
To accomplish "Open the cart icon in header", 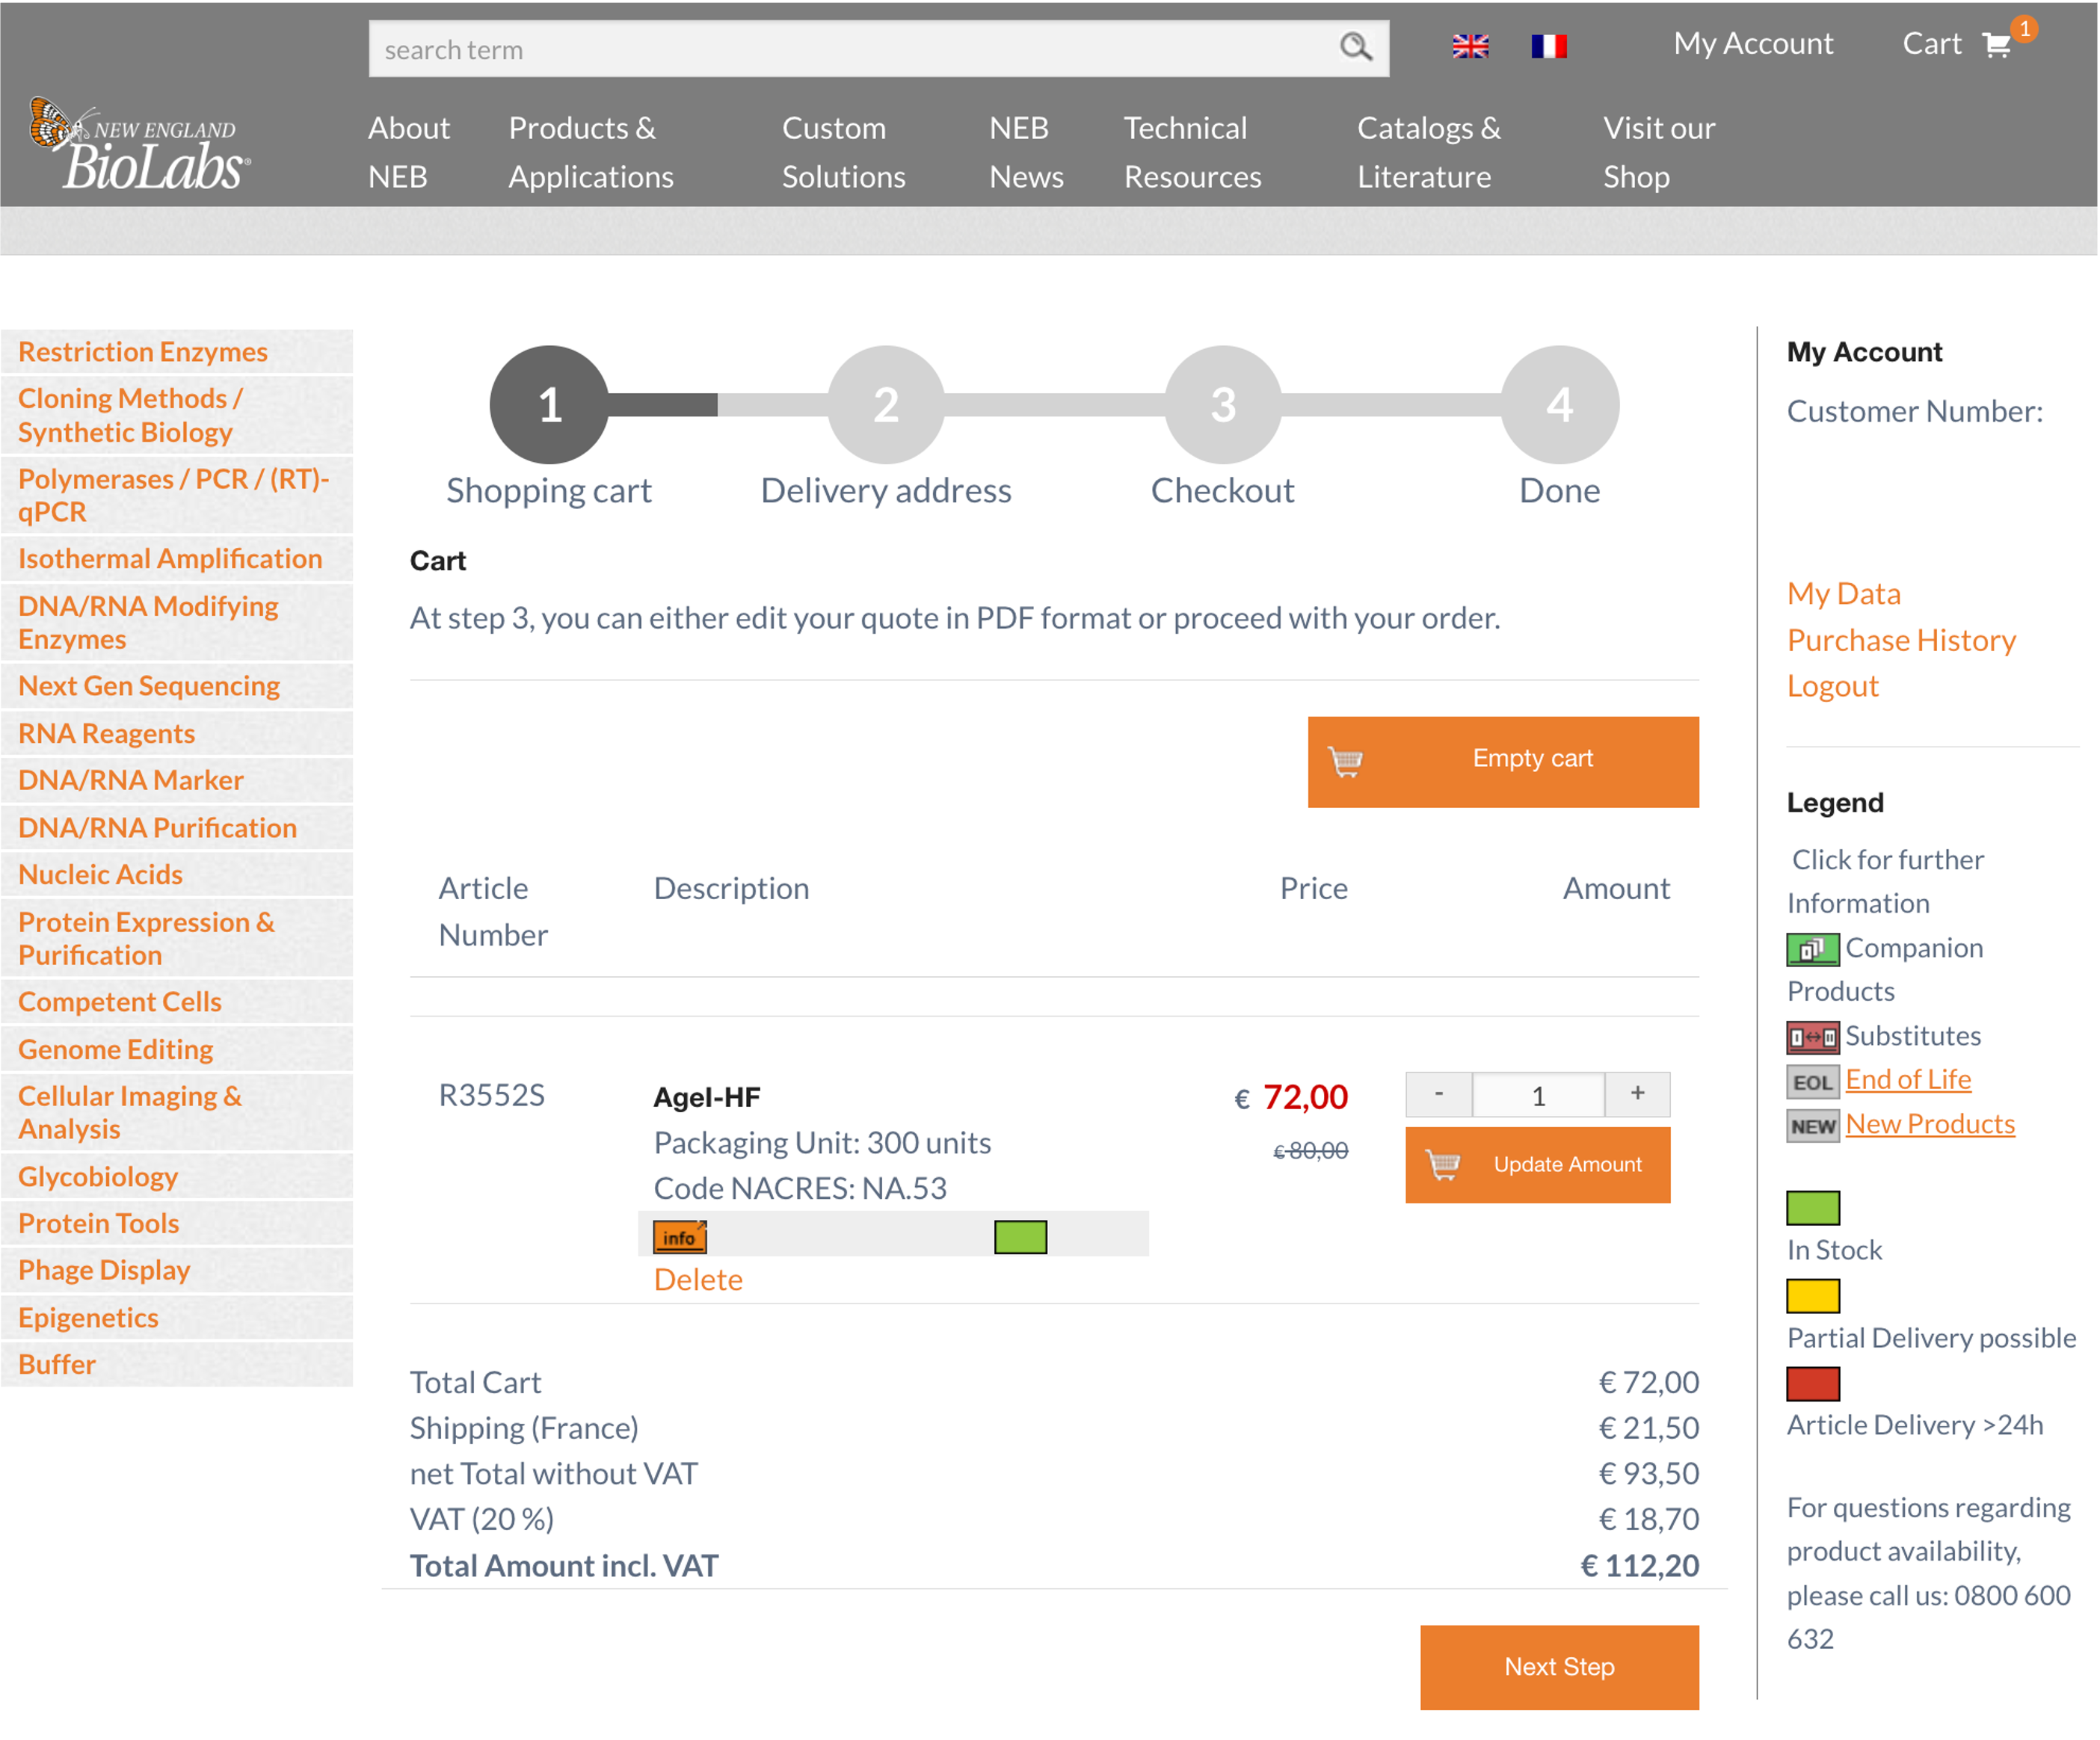I will tap(1997, 45).
